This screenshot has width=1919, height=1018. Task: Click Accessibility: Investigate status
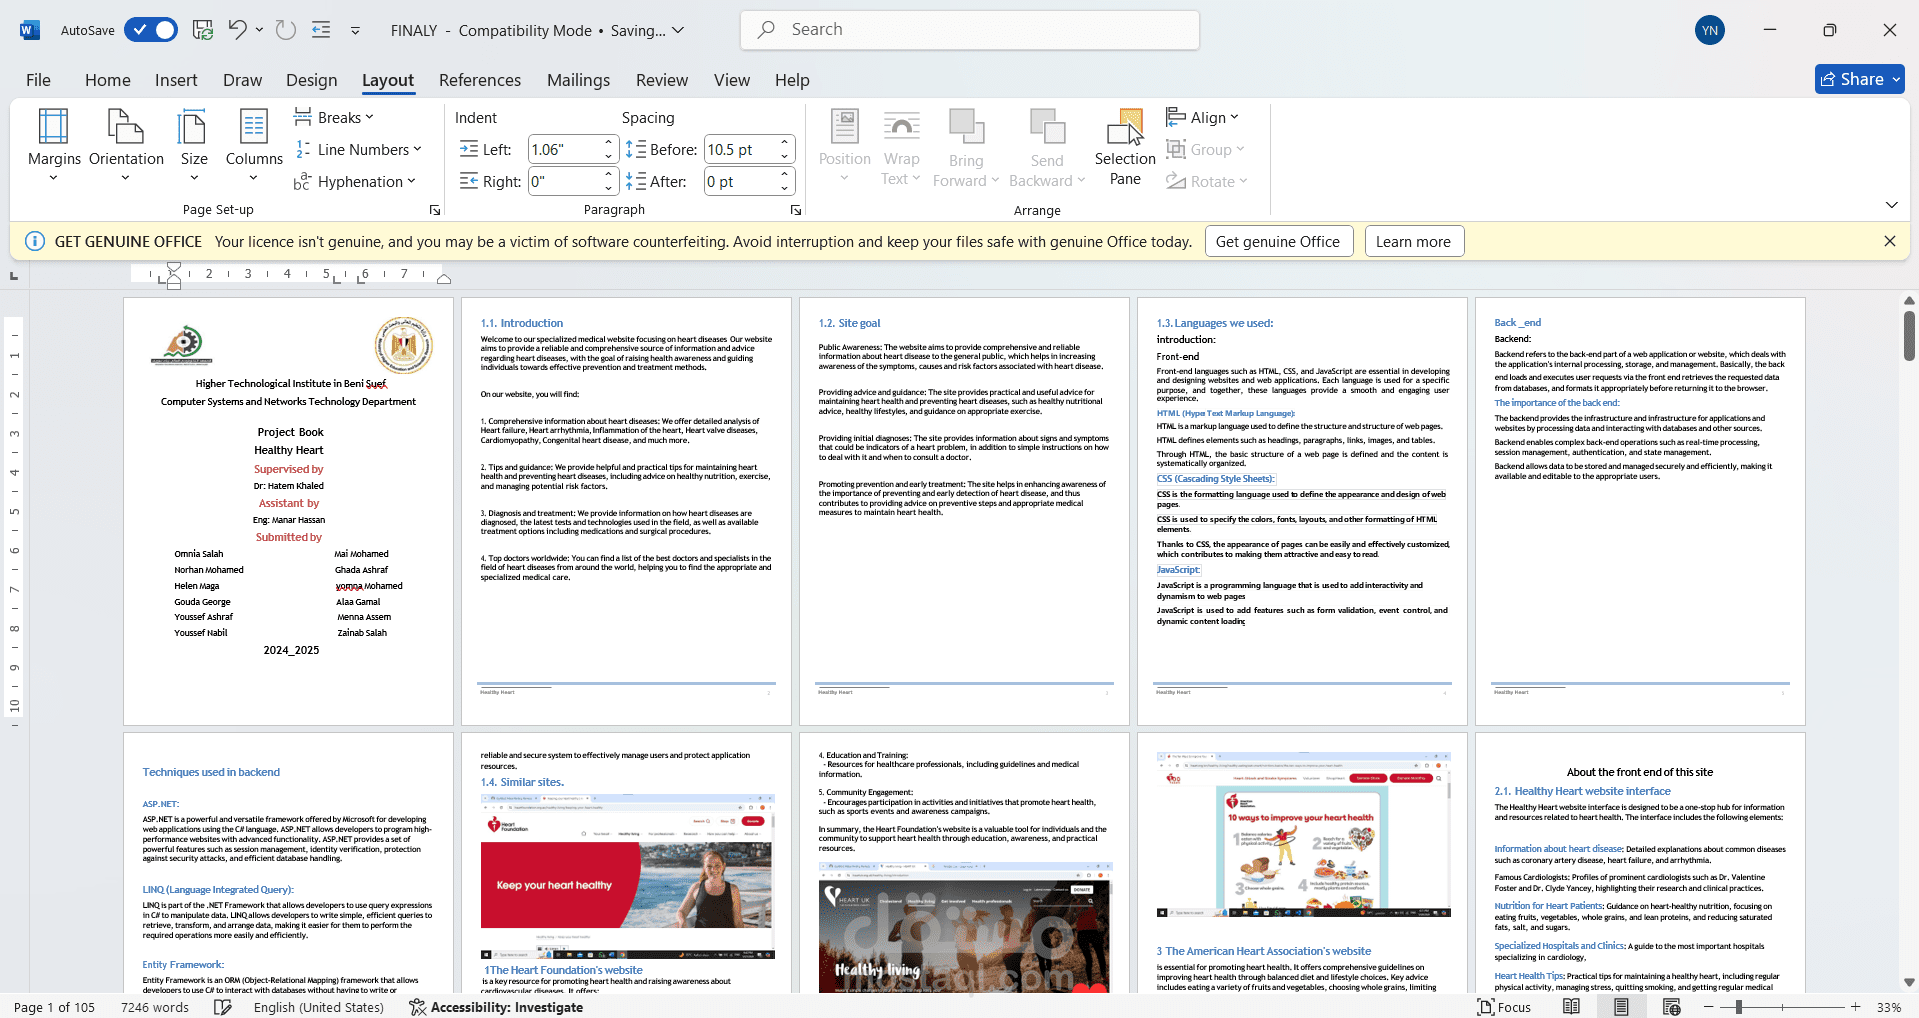coord(496,1007)
